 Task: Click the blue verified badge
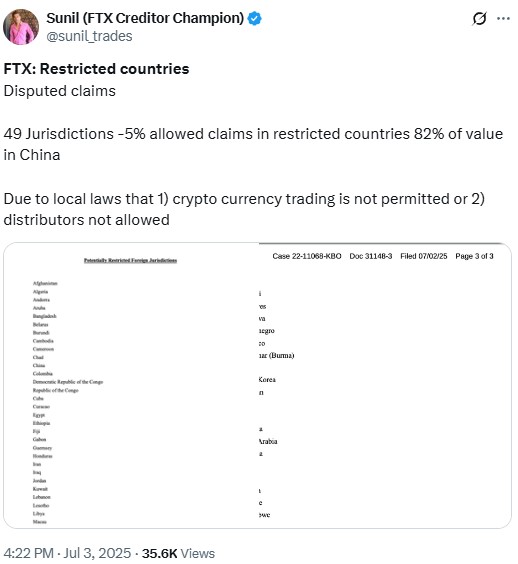click(x=255, y=18)
